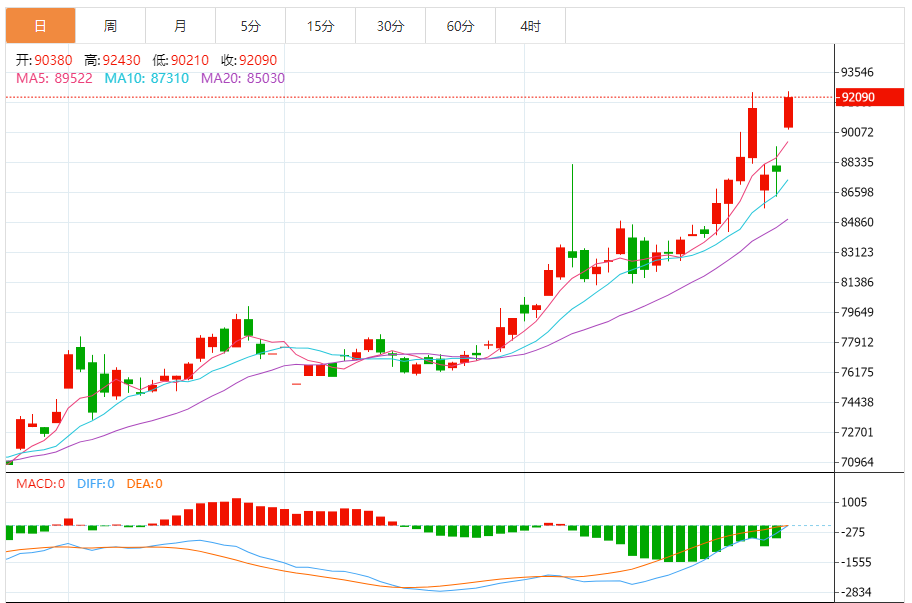Select the MACD:0 indicator label
The width and height of the screenshot is (912, 603).
point(40,484)
